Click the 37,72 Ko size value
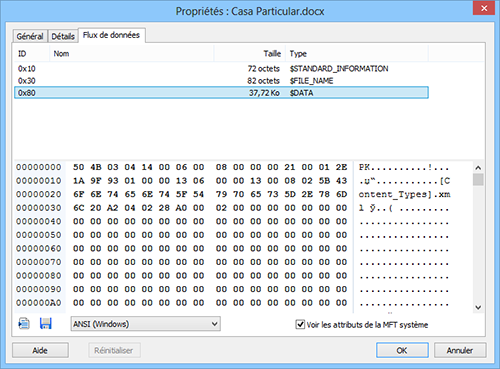The image size is (500, 369). pyautogui.click(x=264, y=93)
